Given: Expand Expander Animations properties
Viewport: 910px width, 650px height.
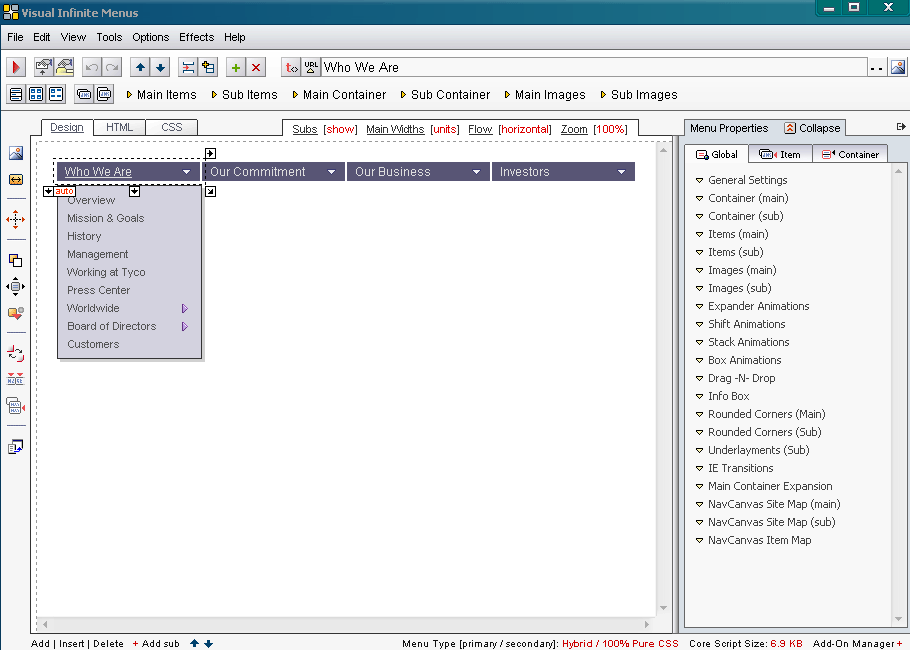Looking at the screenshot, I should 752,306.
